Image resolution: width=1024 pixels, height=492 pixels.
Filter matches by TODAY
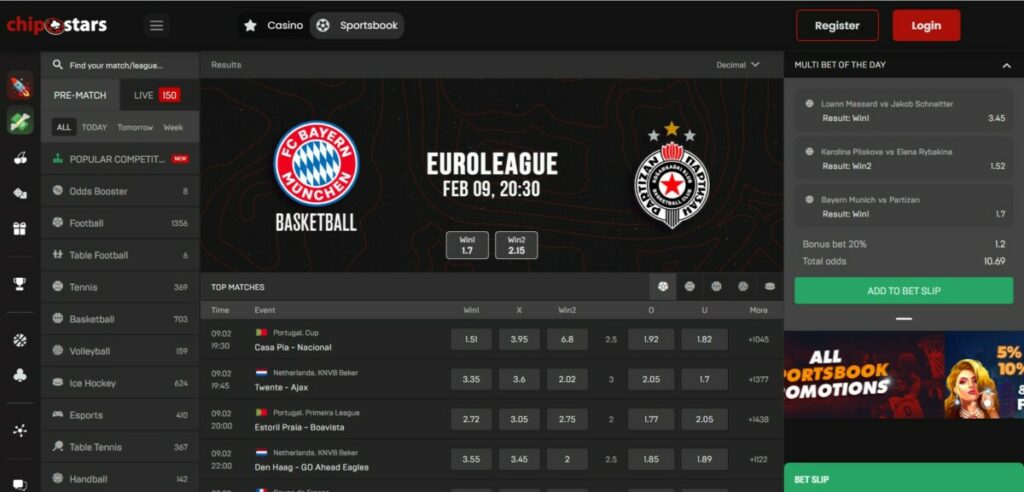coord(94,127)
